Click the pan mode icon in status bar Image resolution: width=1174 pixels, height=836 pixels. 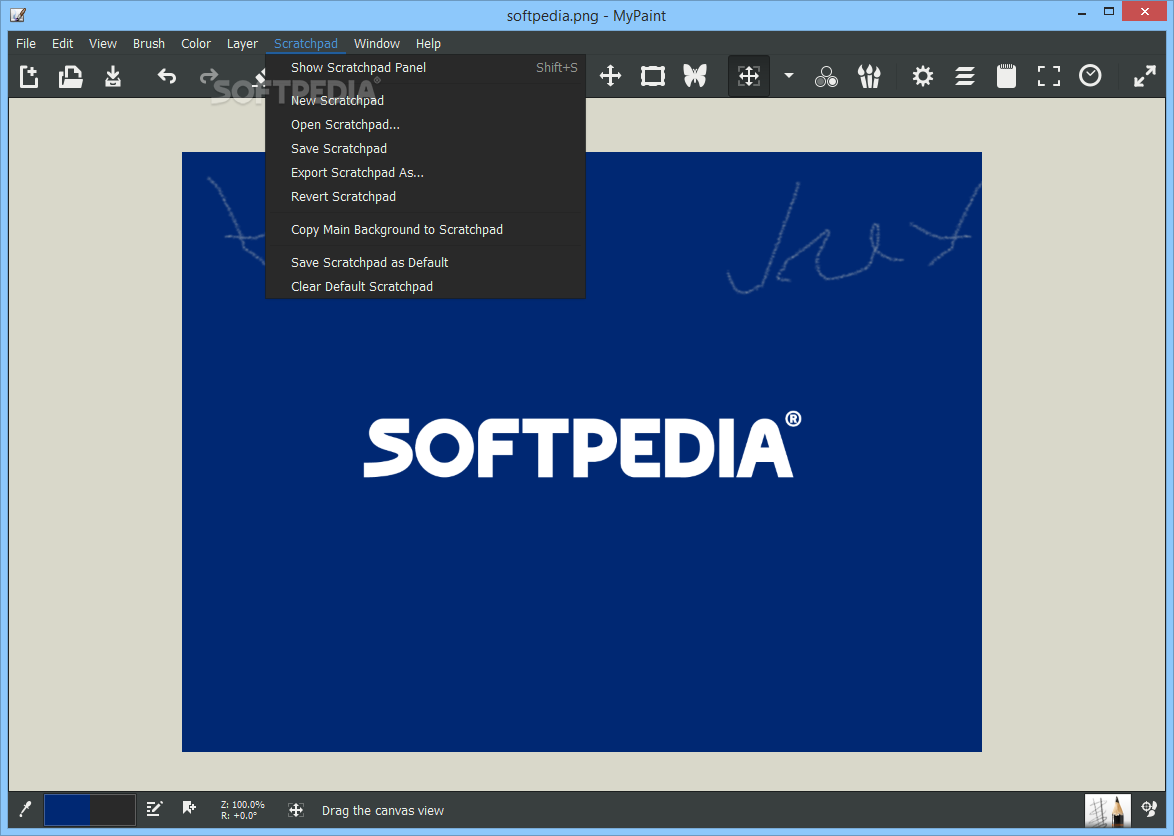click(x=296, y=810)
